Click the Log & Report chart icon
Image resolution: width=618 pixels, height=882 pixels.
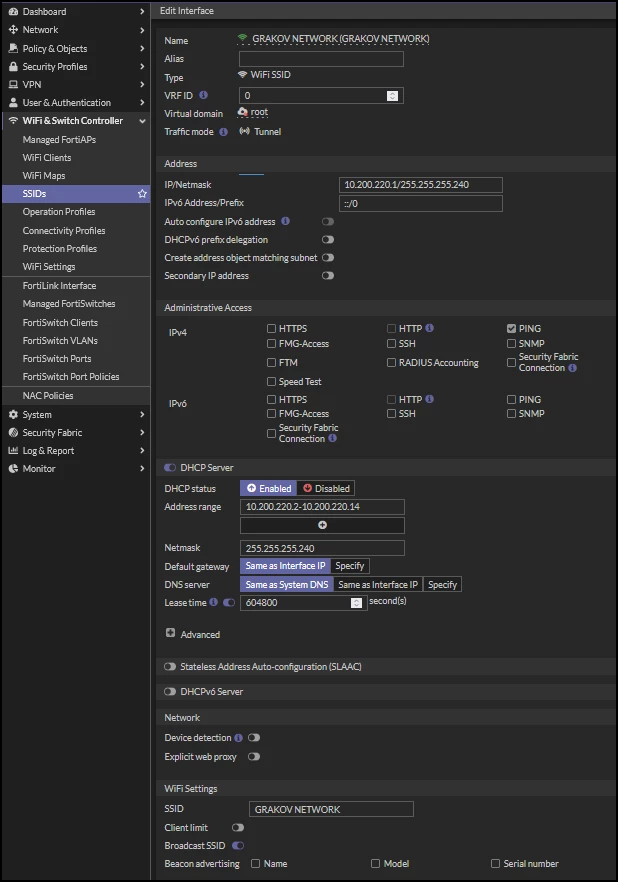click(x=13, y=451)
